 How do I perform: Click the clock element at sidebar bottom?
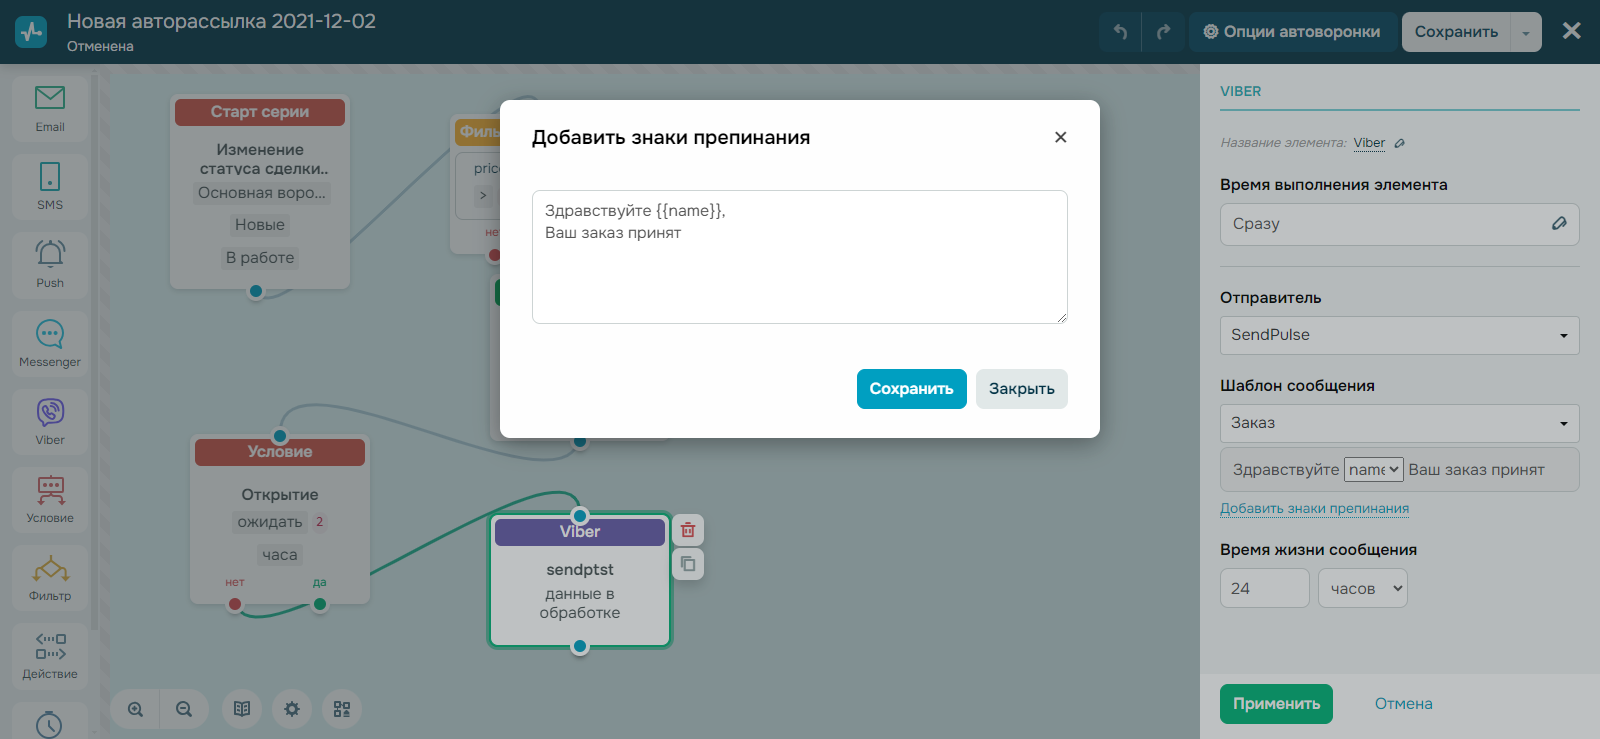[50, 722]
